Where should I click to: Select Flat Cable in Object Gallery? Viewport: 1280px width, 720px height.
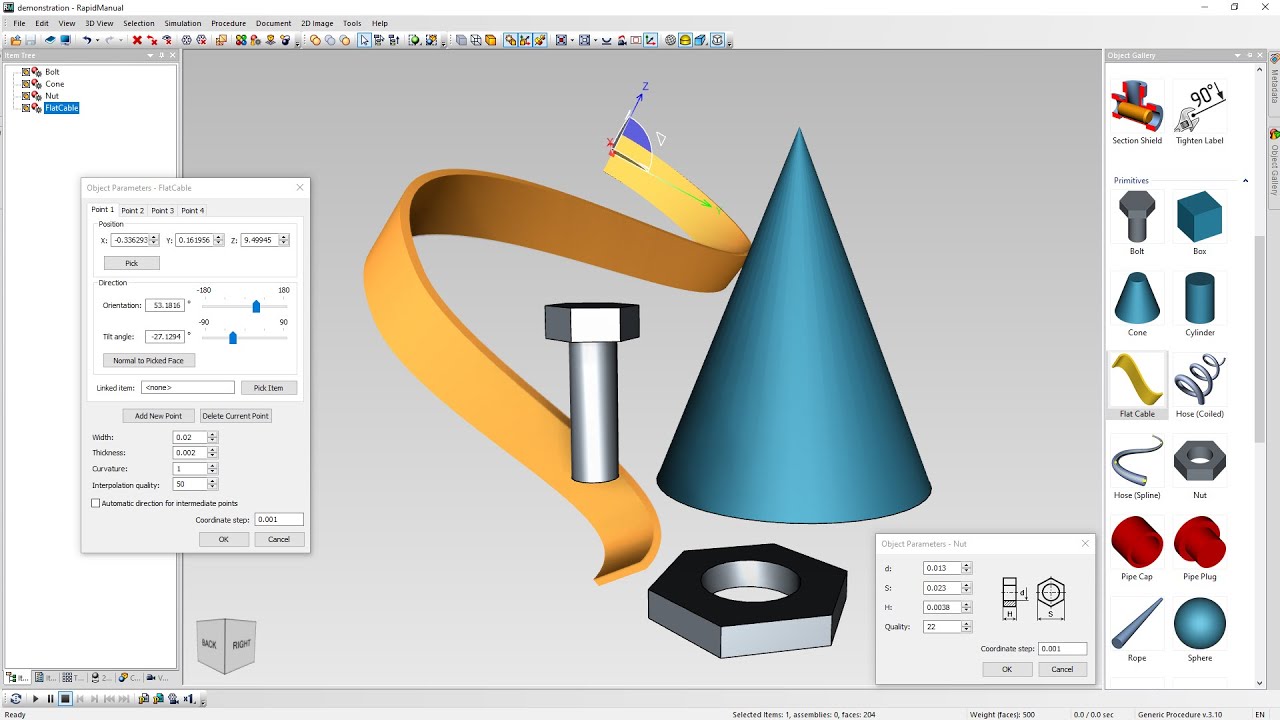point(1137,385)
